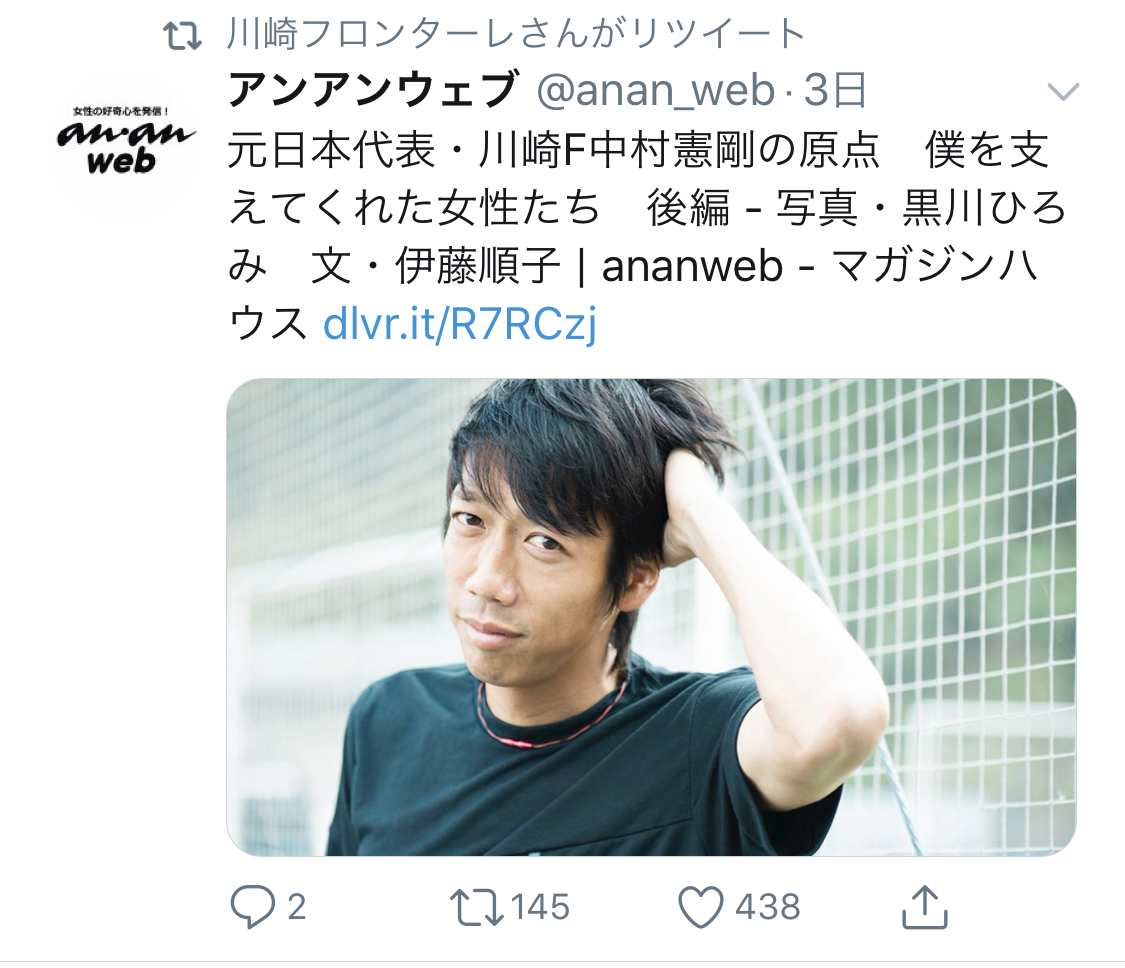Toggle the retweet arrows icon
The width and height of the screenshot is (1125, 968).
pos(476,907)
